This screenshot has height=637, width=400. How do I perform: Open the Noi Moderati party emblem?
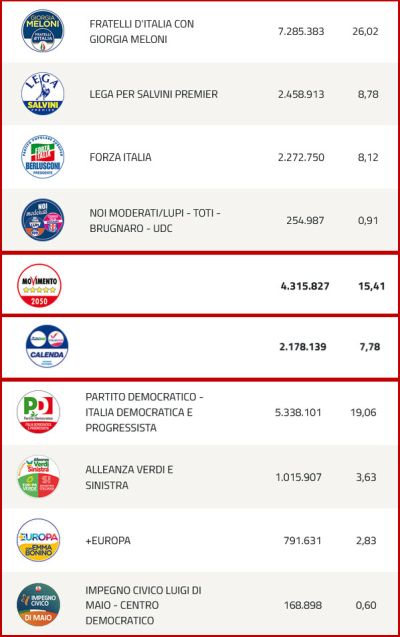click(x=43, y=220)
